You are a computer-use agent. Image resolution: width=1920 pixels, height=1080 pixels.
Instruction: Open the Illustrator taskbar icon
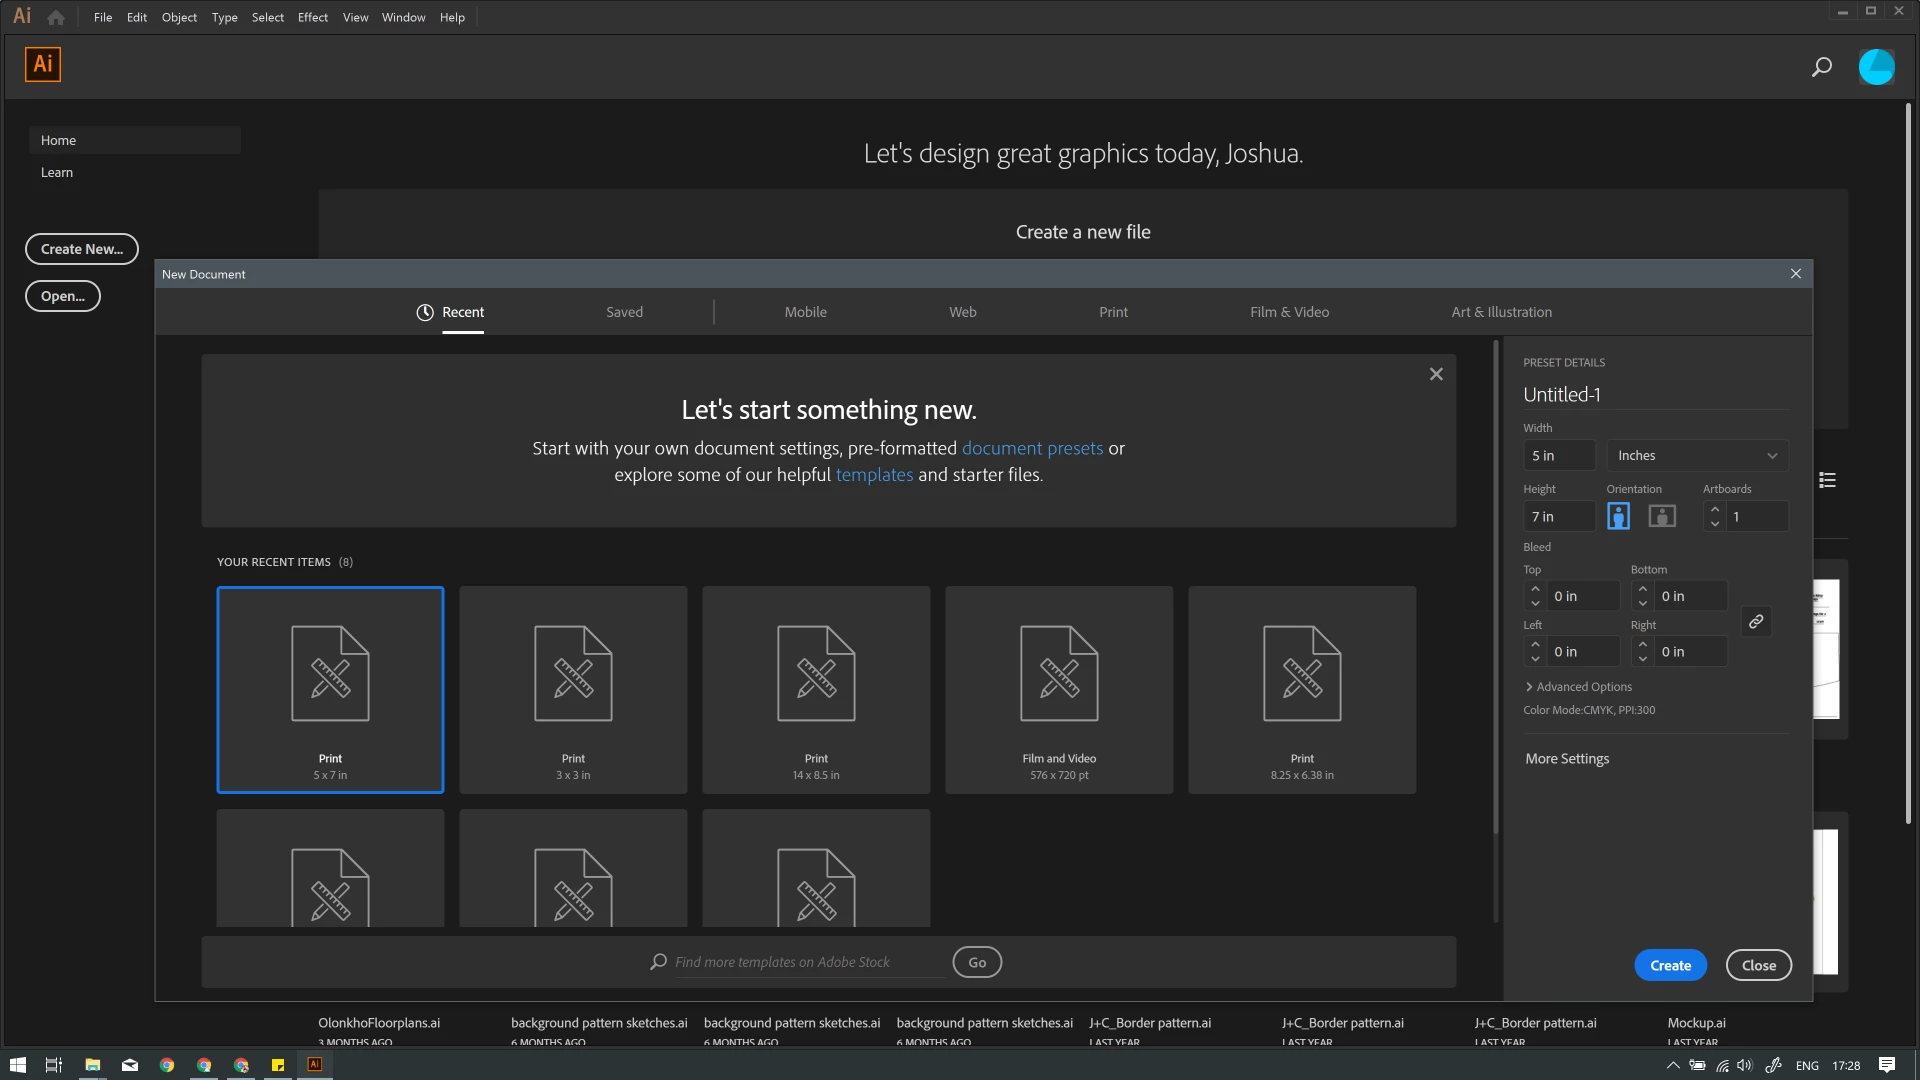pyautogui.click(x=314, y=1065)
